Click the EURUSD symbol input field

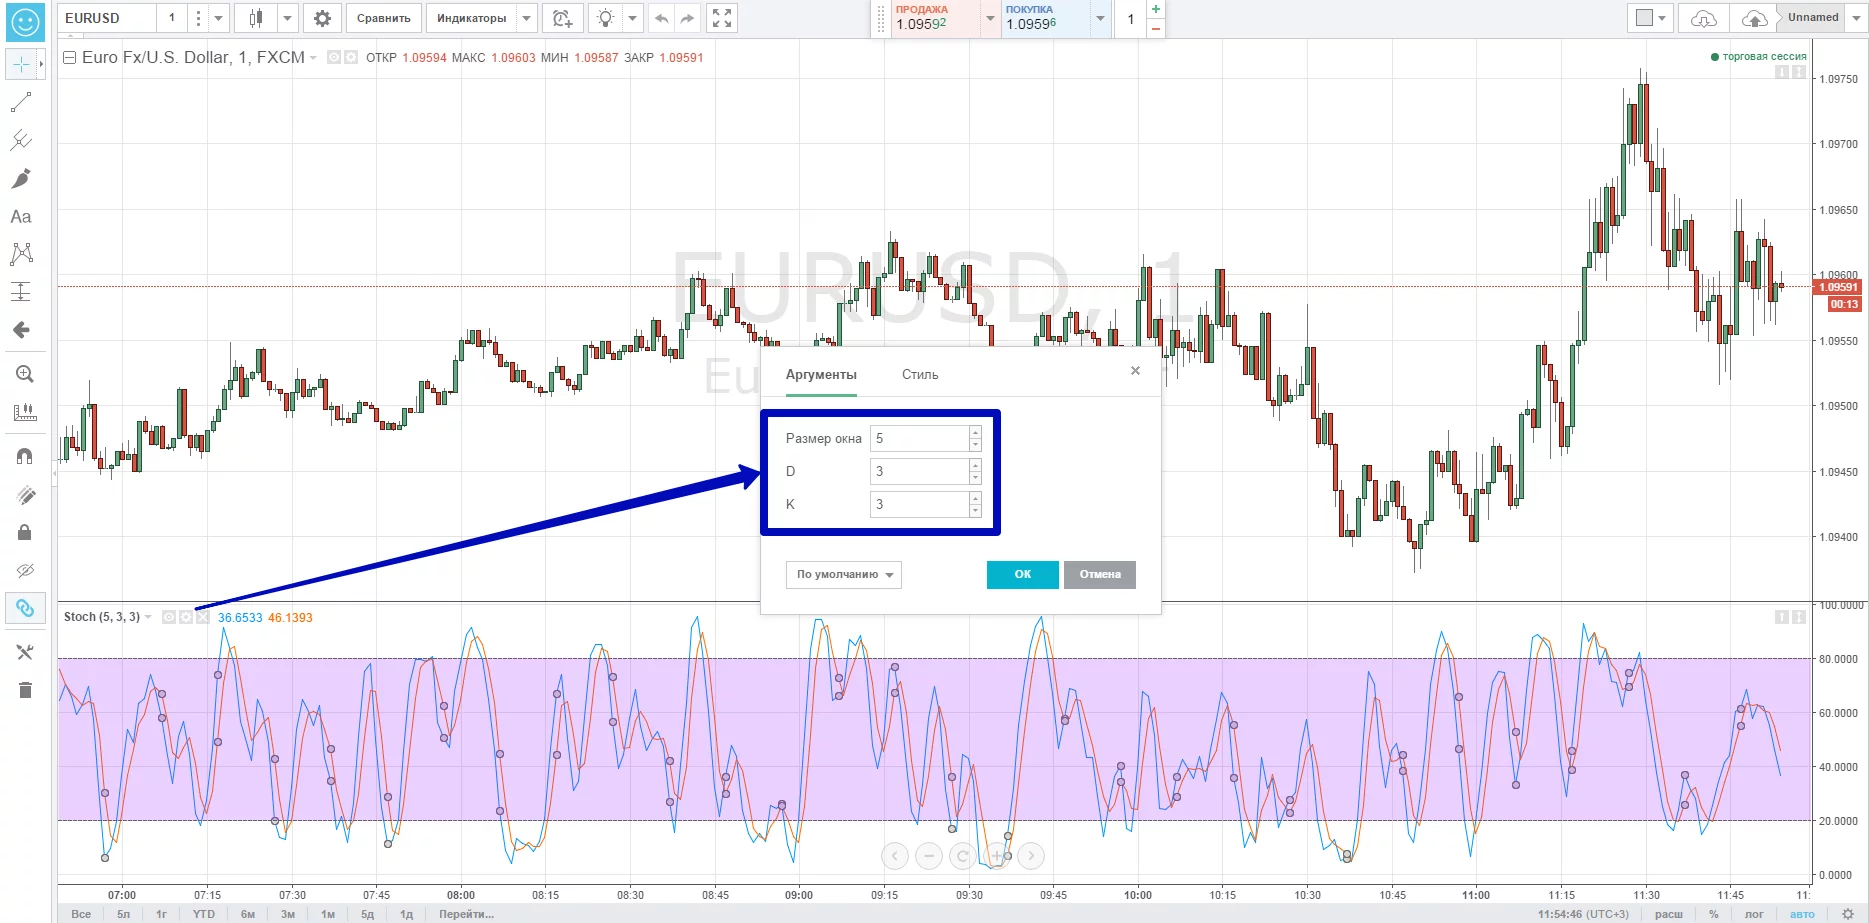105,18
